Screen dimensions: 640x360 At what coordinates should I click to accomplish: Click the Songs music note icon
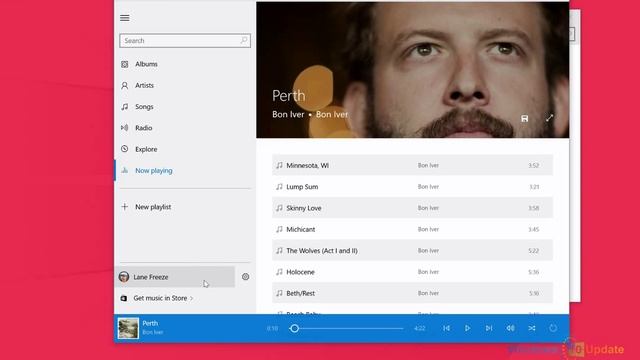(125, 107)
